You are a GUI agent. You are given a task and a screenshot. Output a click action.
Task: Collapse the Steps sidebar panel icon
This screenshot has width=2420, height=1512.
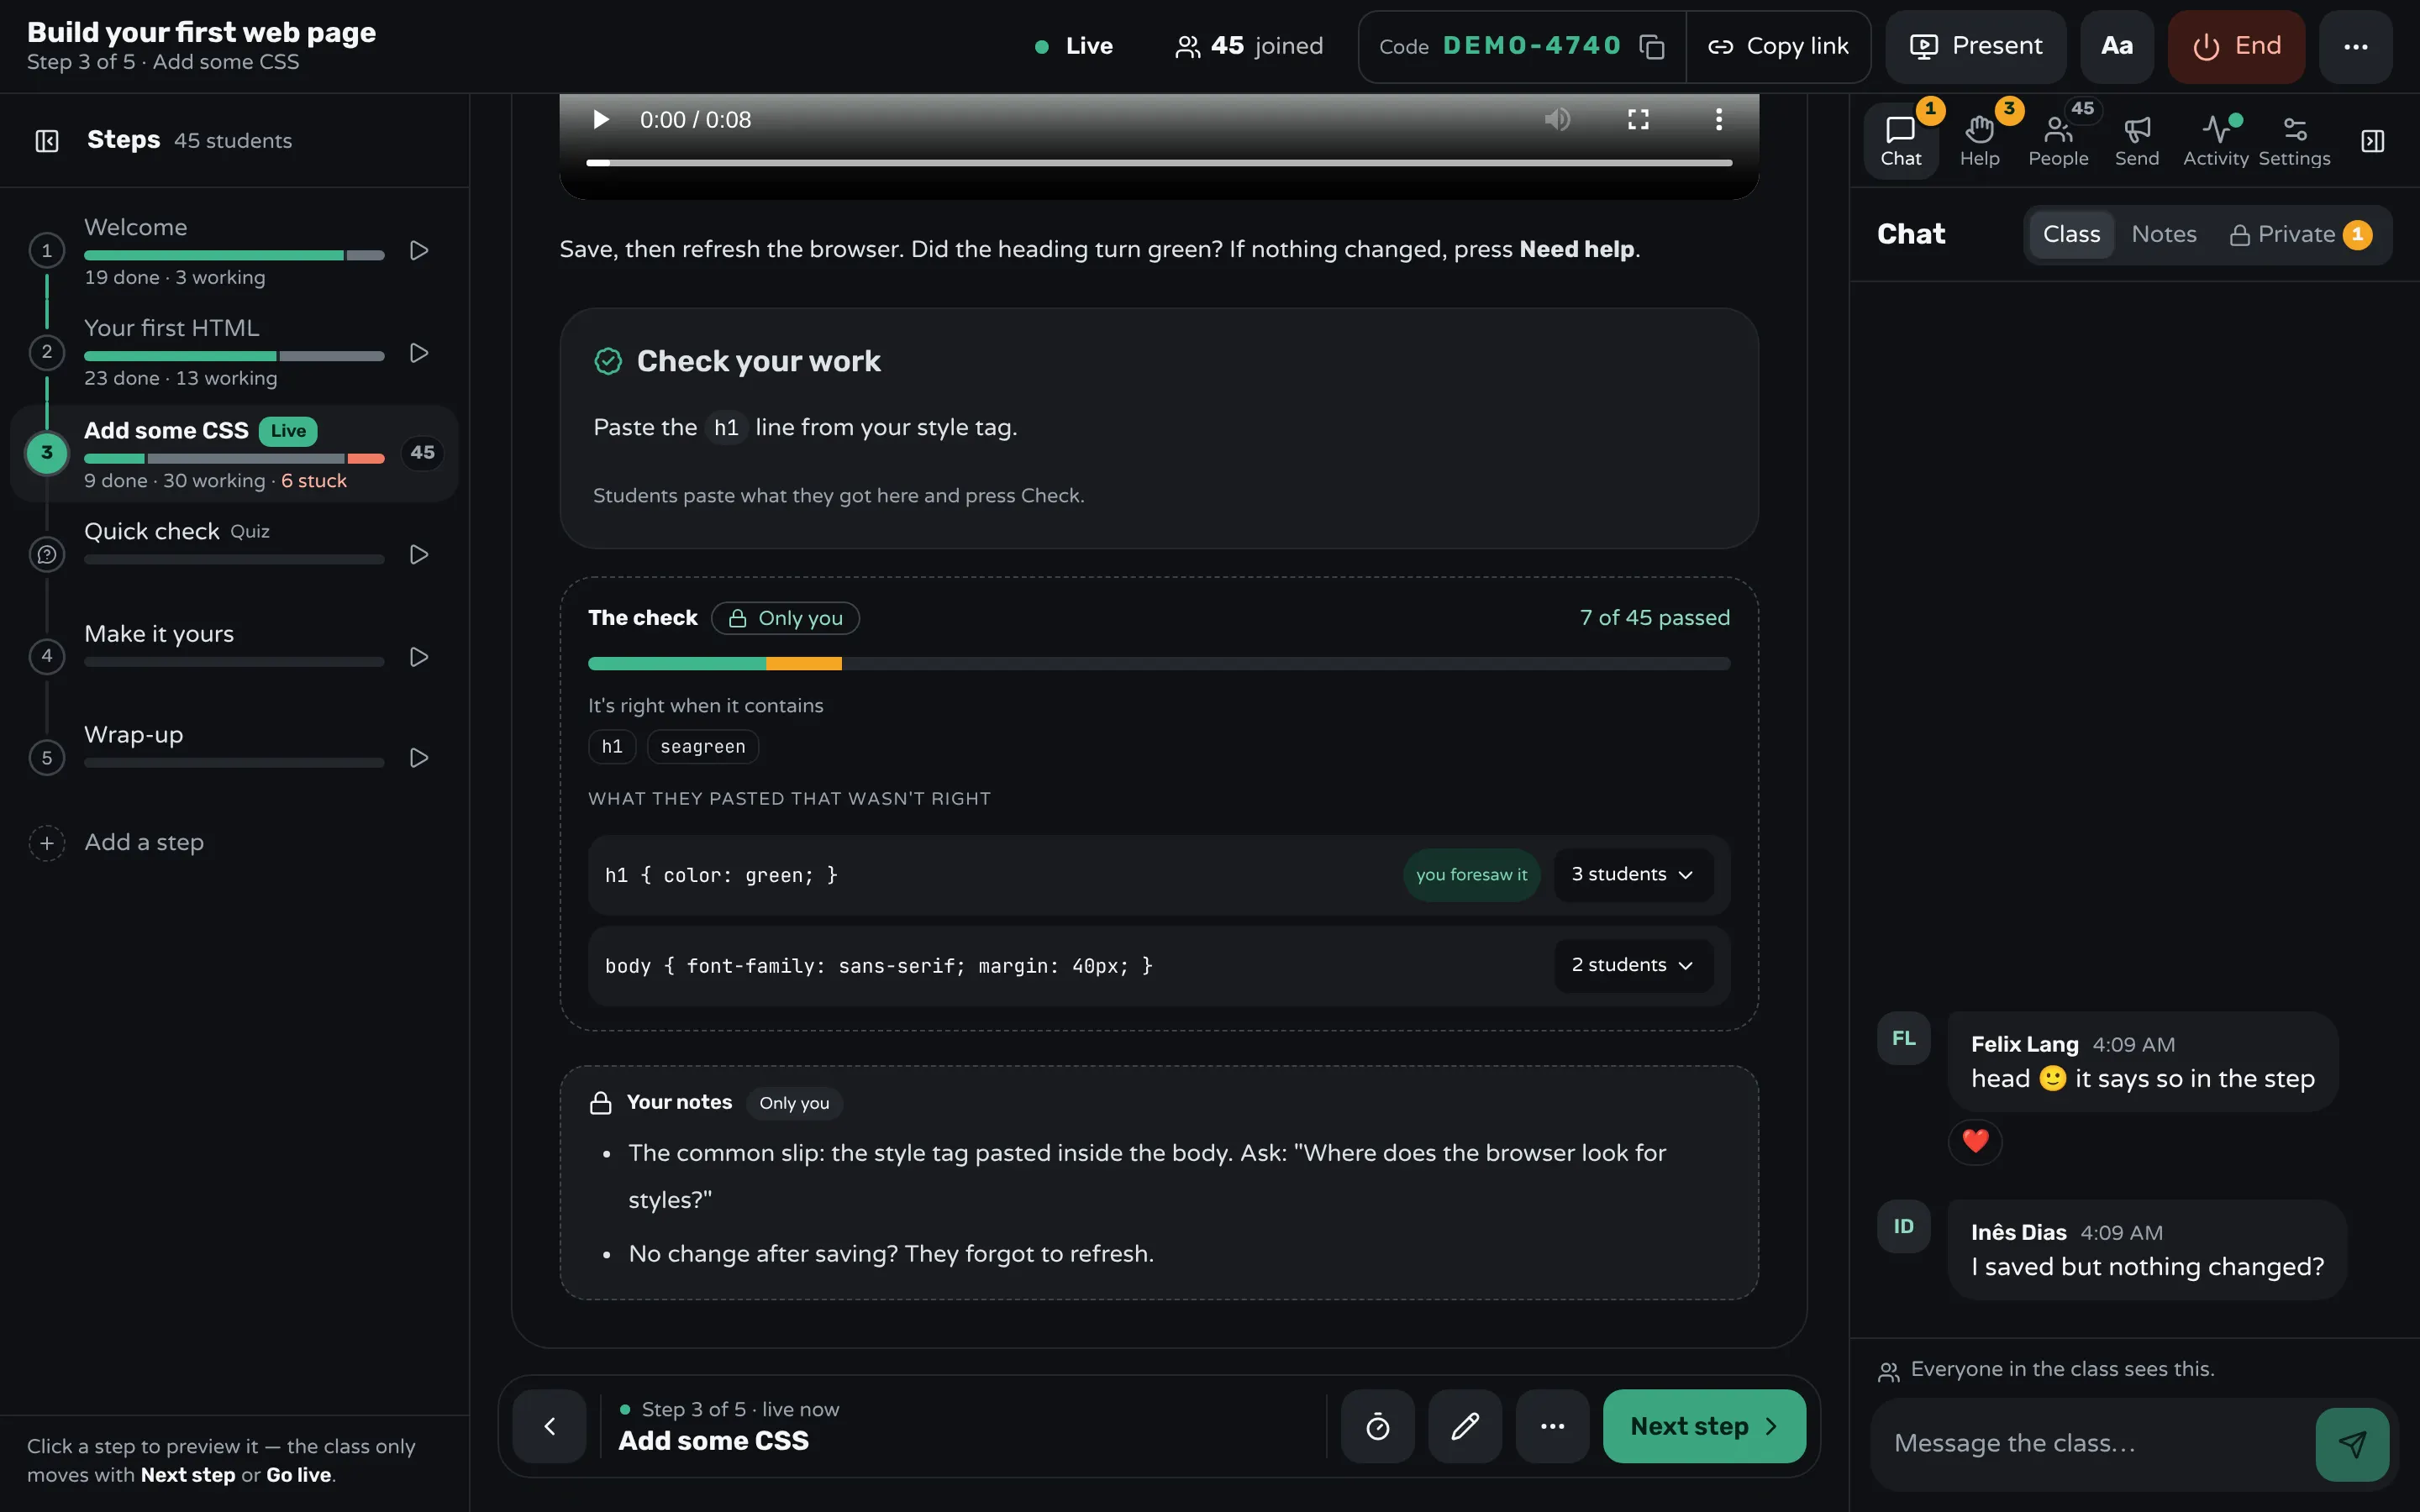tap(47, 141)
